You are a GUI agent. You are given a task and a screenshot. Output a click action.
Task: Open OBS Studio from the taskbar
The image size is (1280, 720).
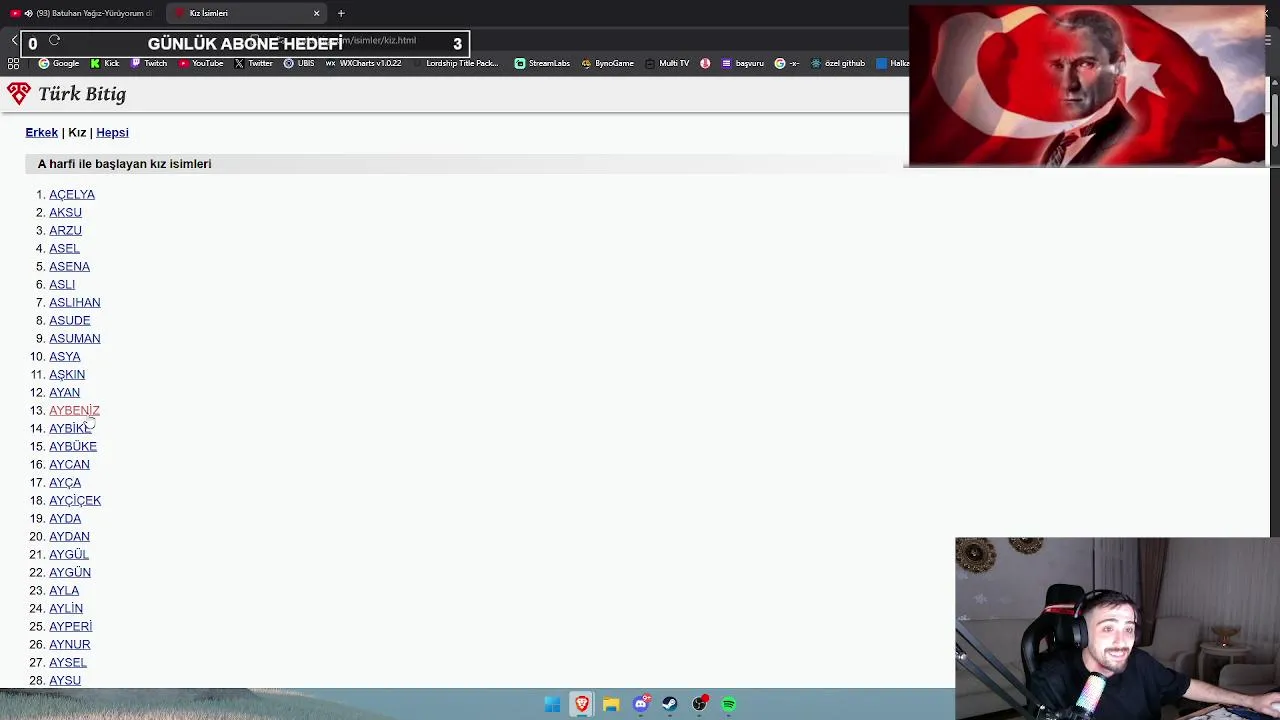click(700, 704)
